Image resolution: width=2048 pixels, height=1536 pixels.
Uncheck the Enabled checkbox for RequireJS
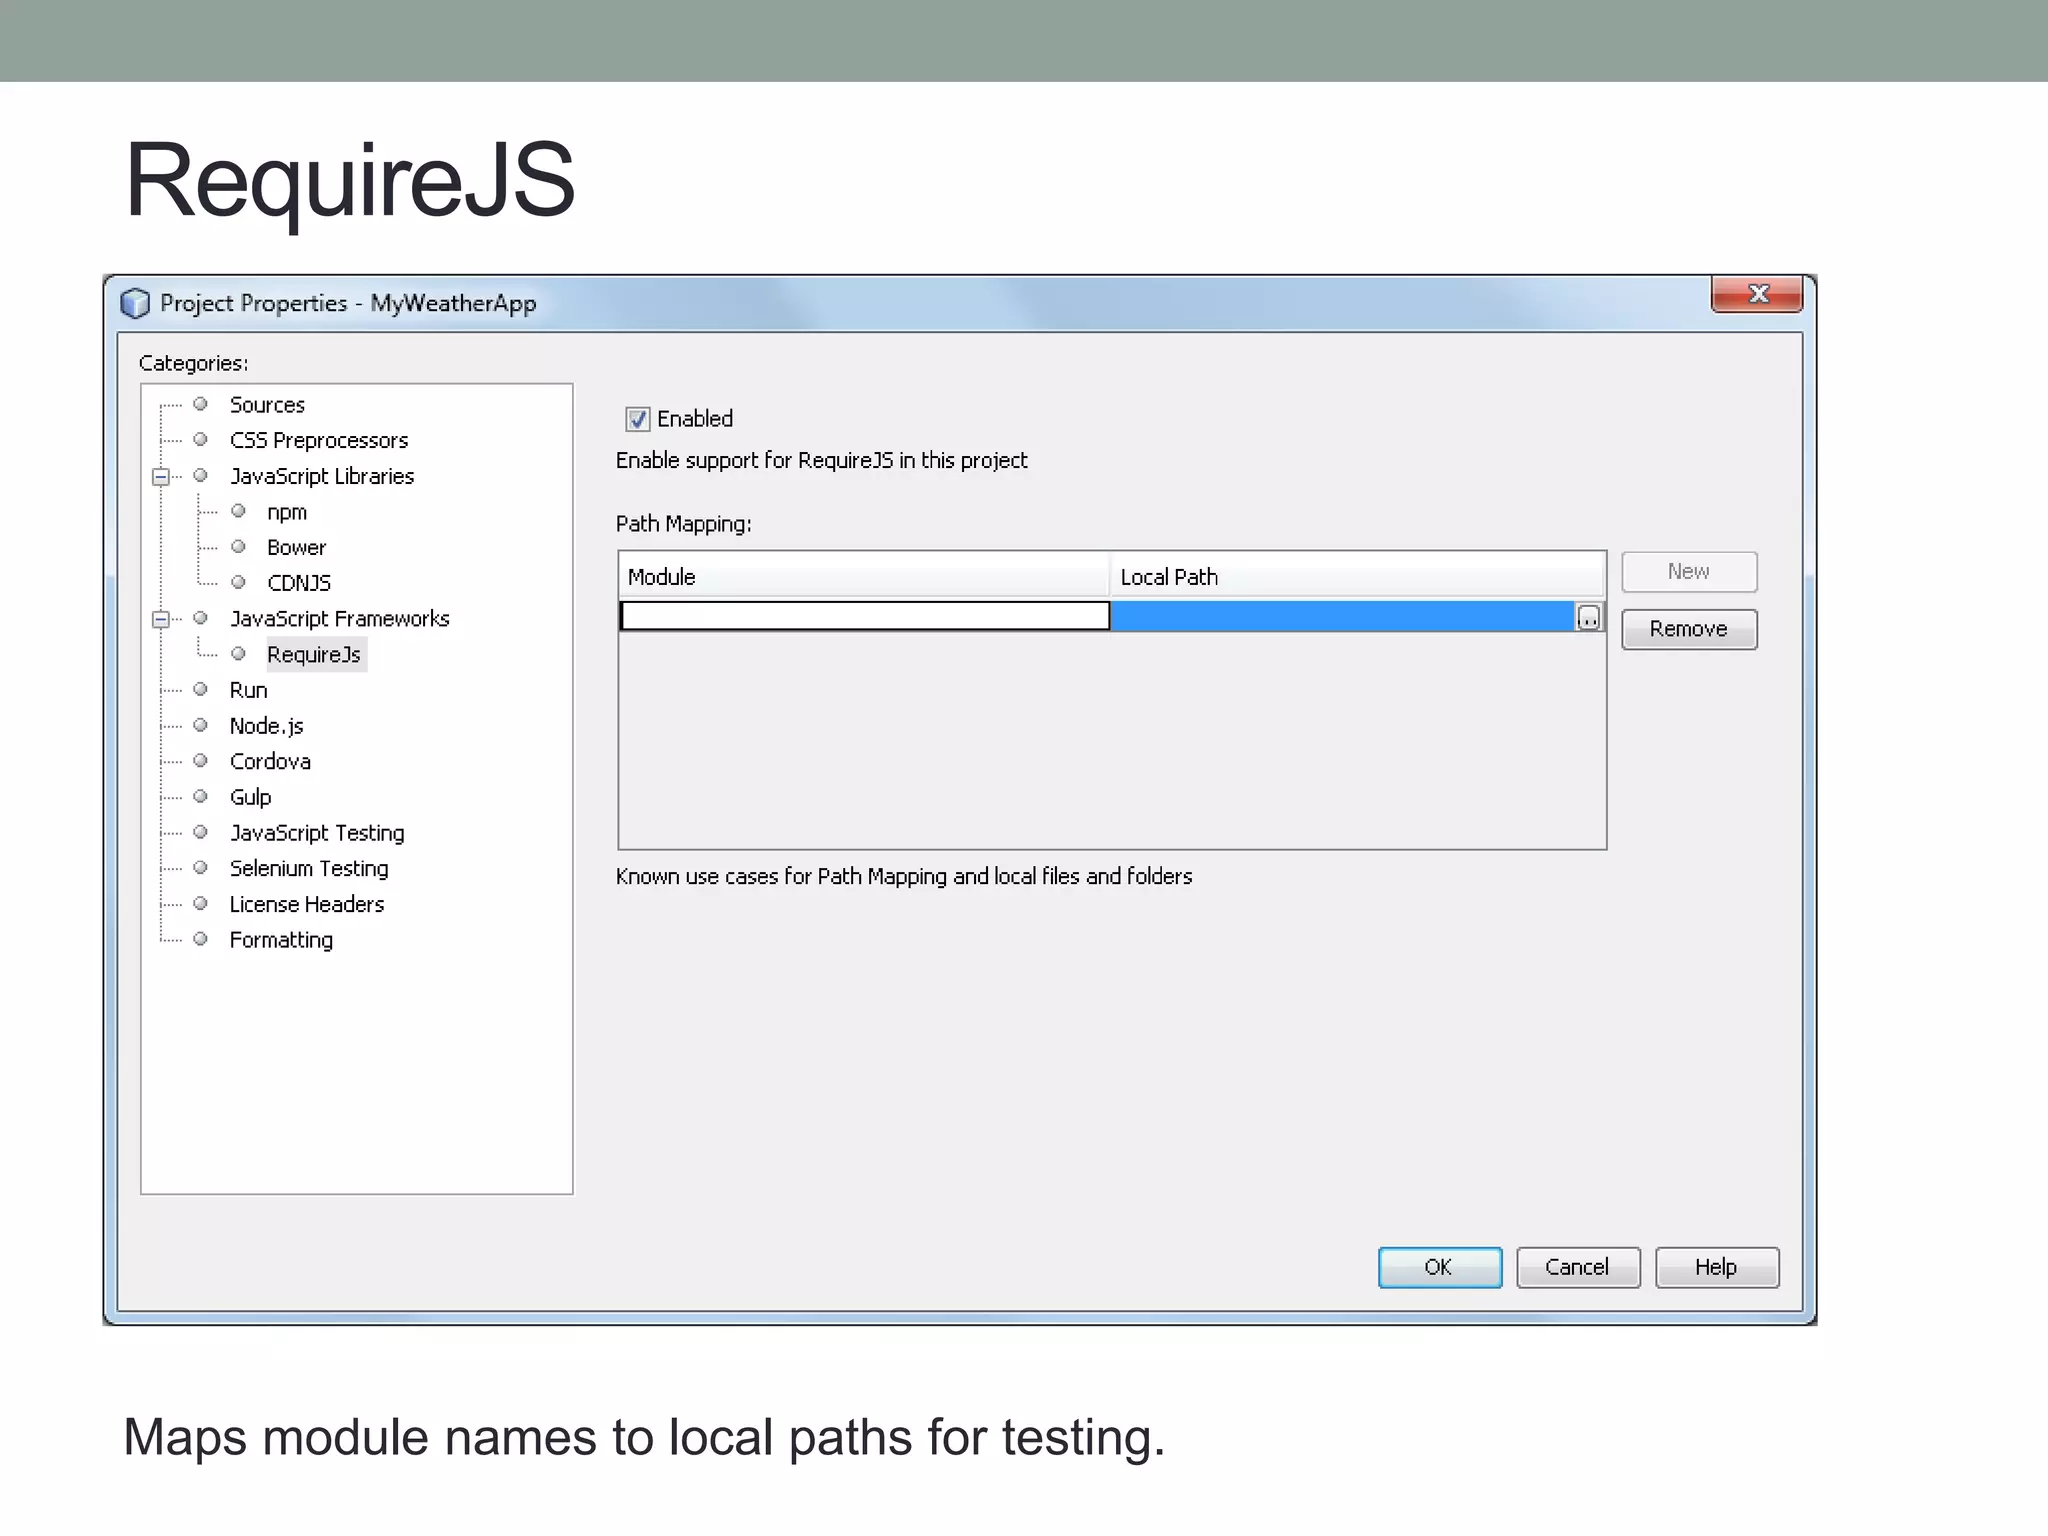[637, 419]
